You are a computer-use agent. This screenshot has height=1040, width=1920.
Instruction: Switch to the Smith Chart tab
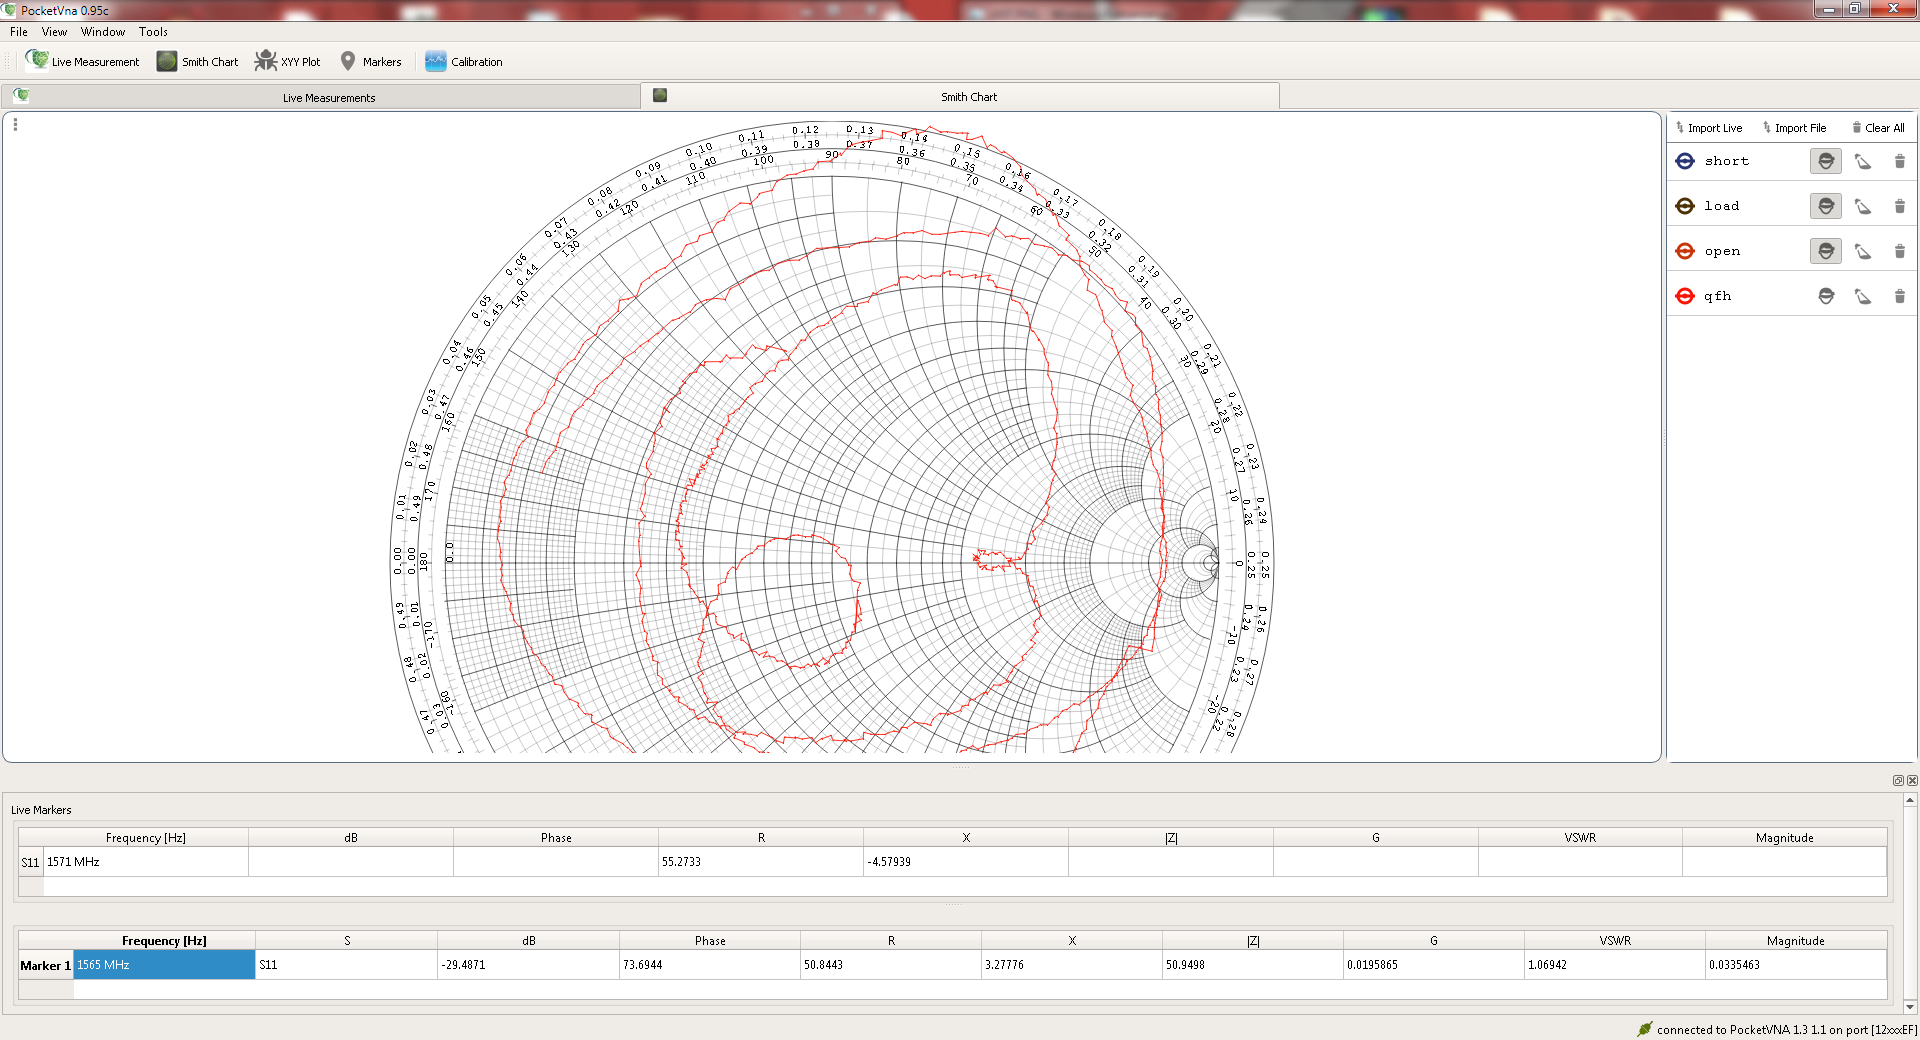[x=960, y=97]
